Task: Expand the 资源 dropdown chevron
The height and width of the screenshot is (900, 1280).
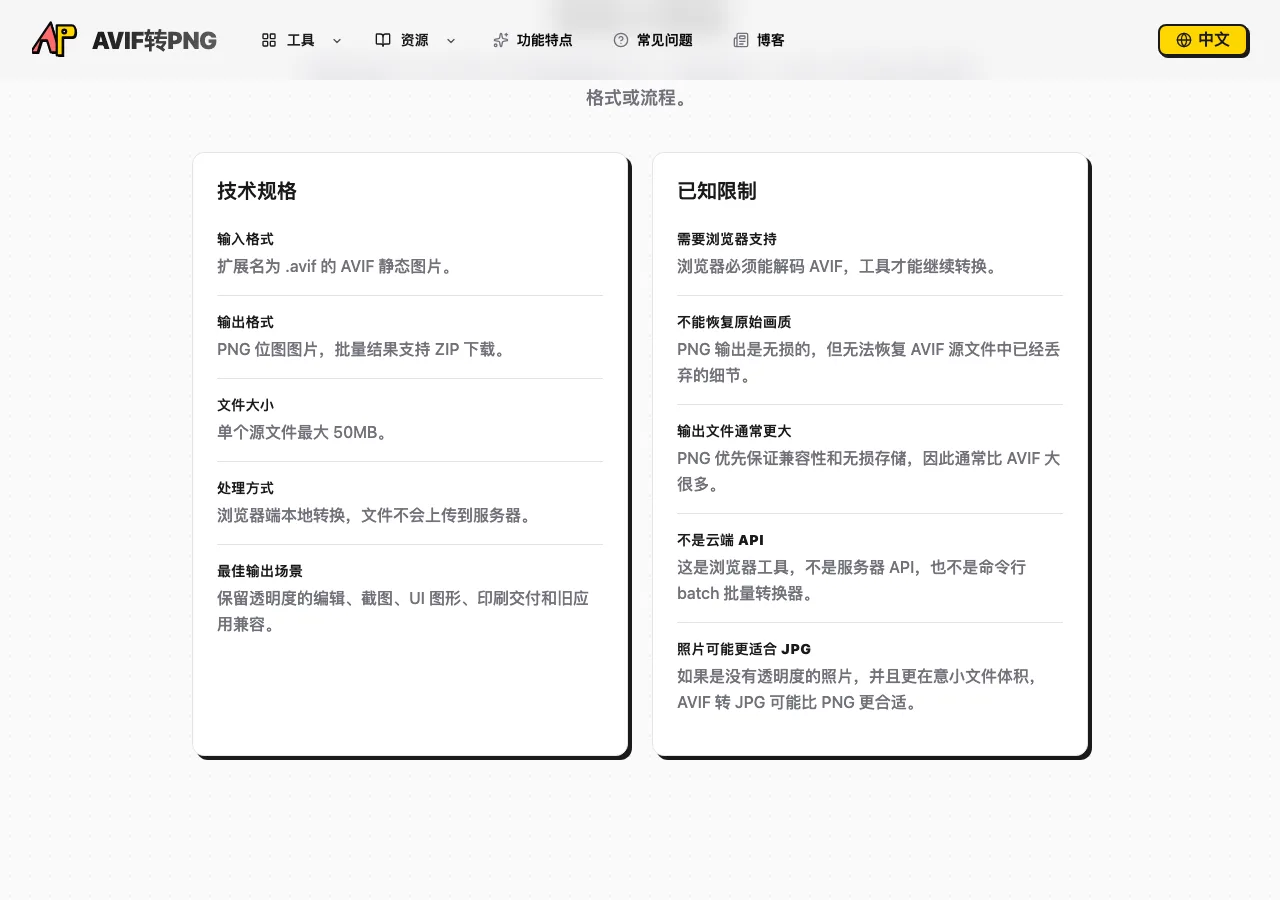Action: coord(451,40)
